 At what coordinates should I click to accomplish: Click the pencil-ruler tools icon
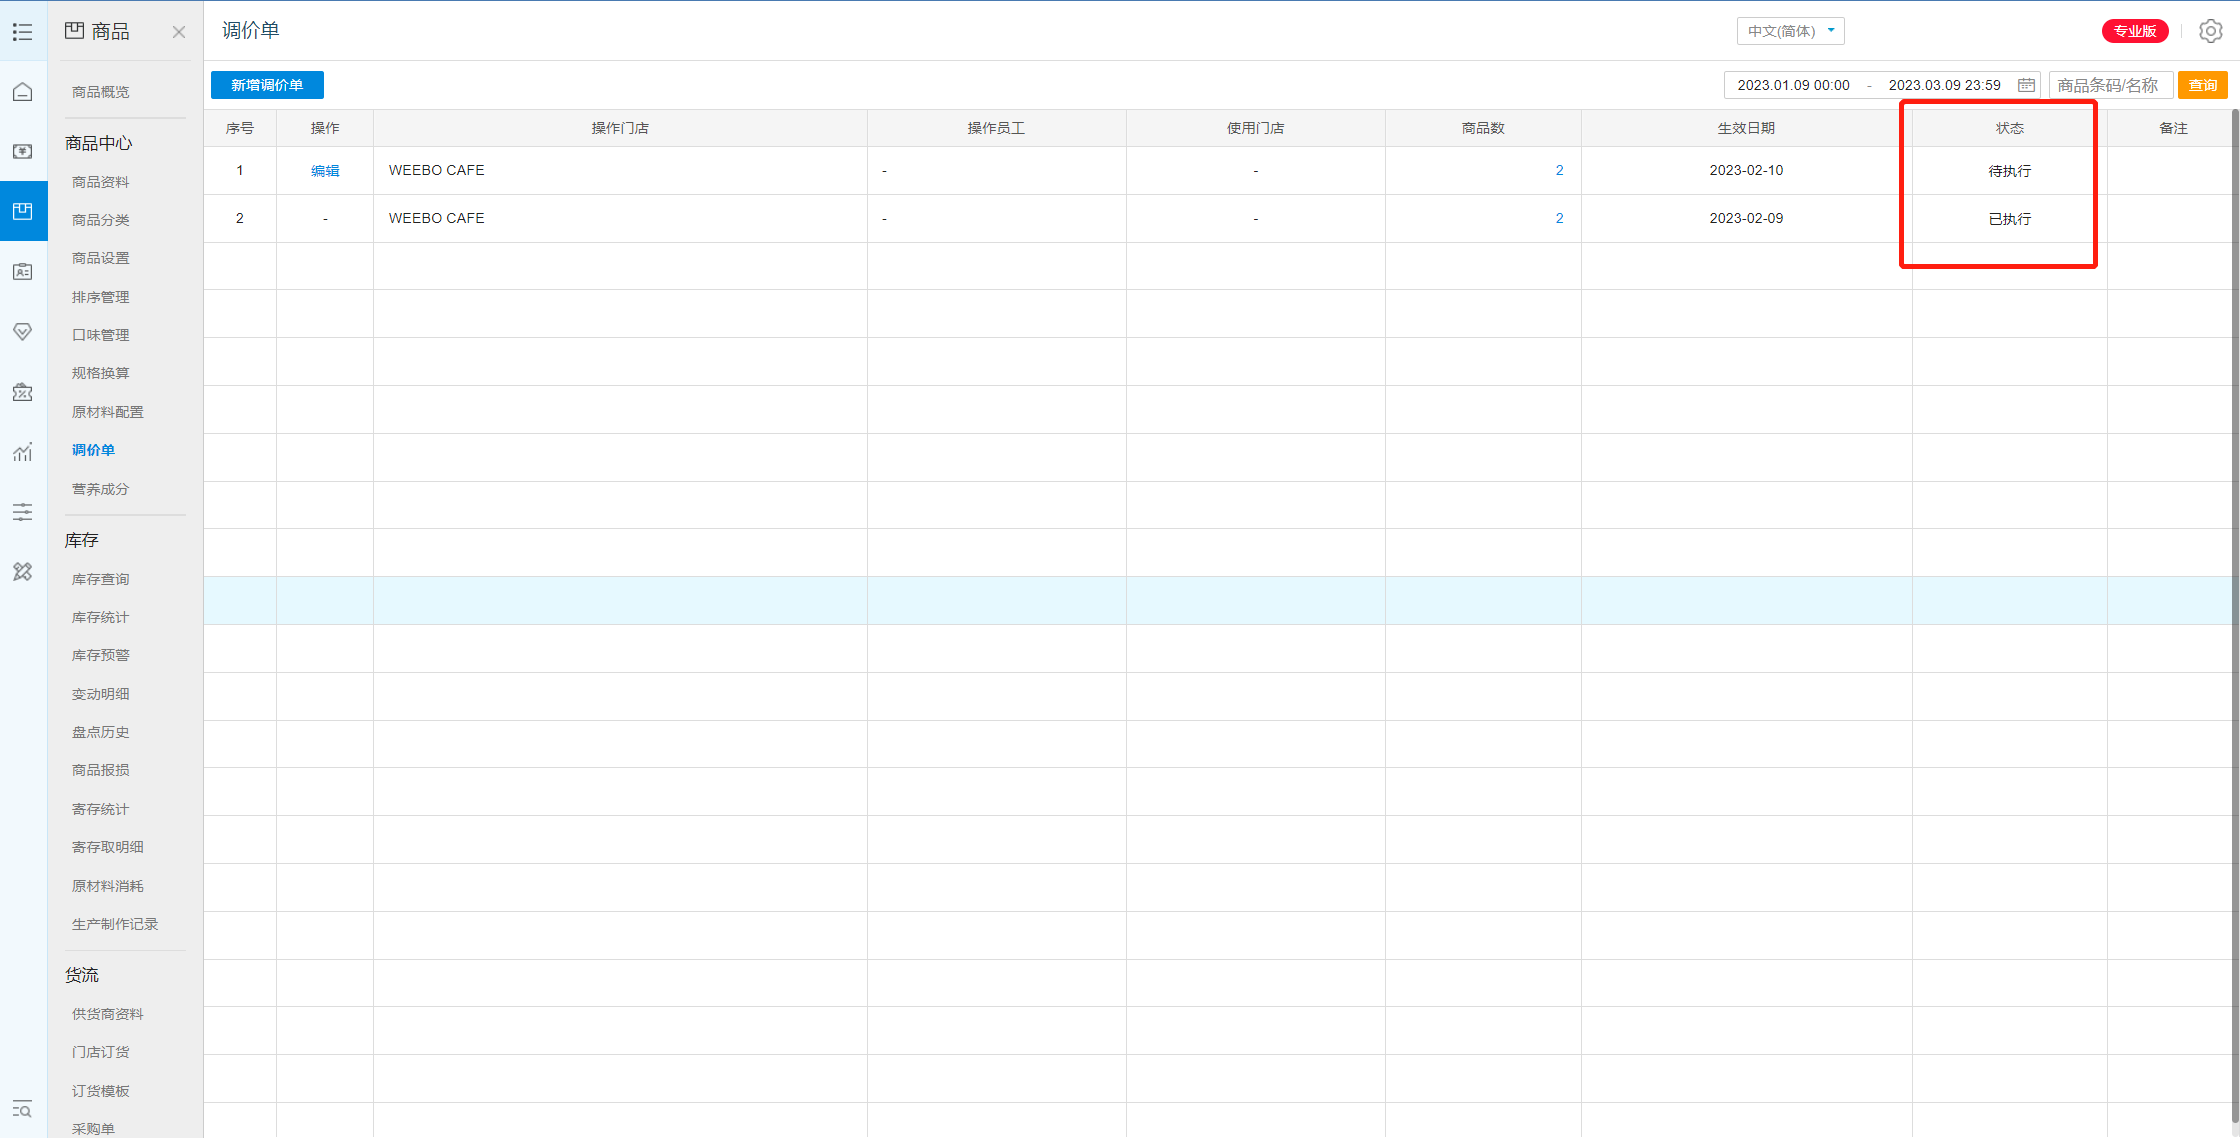point(23,572)
